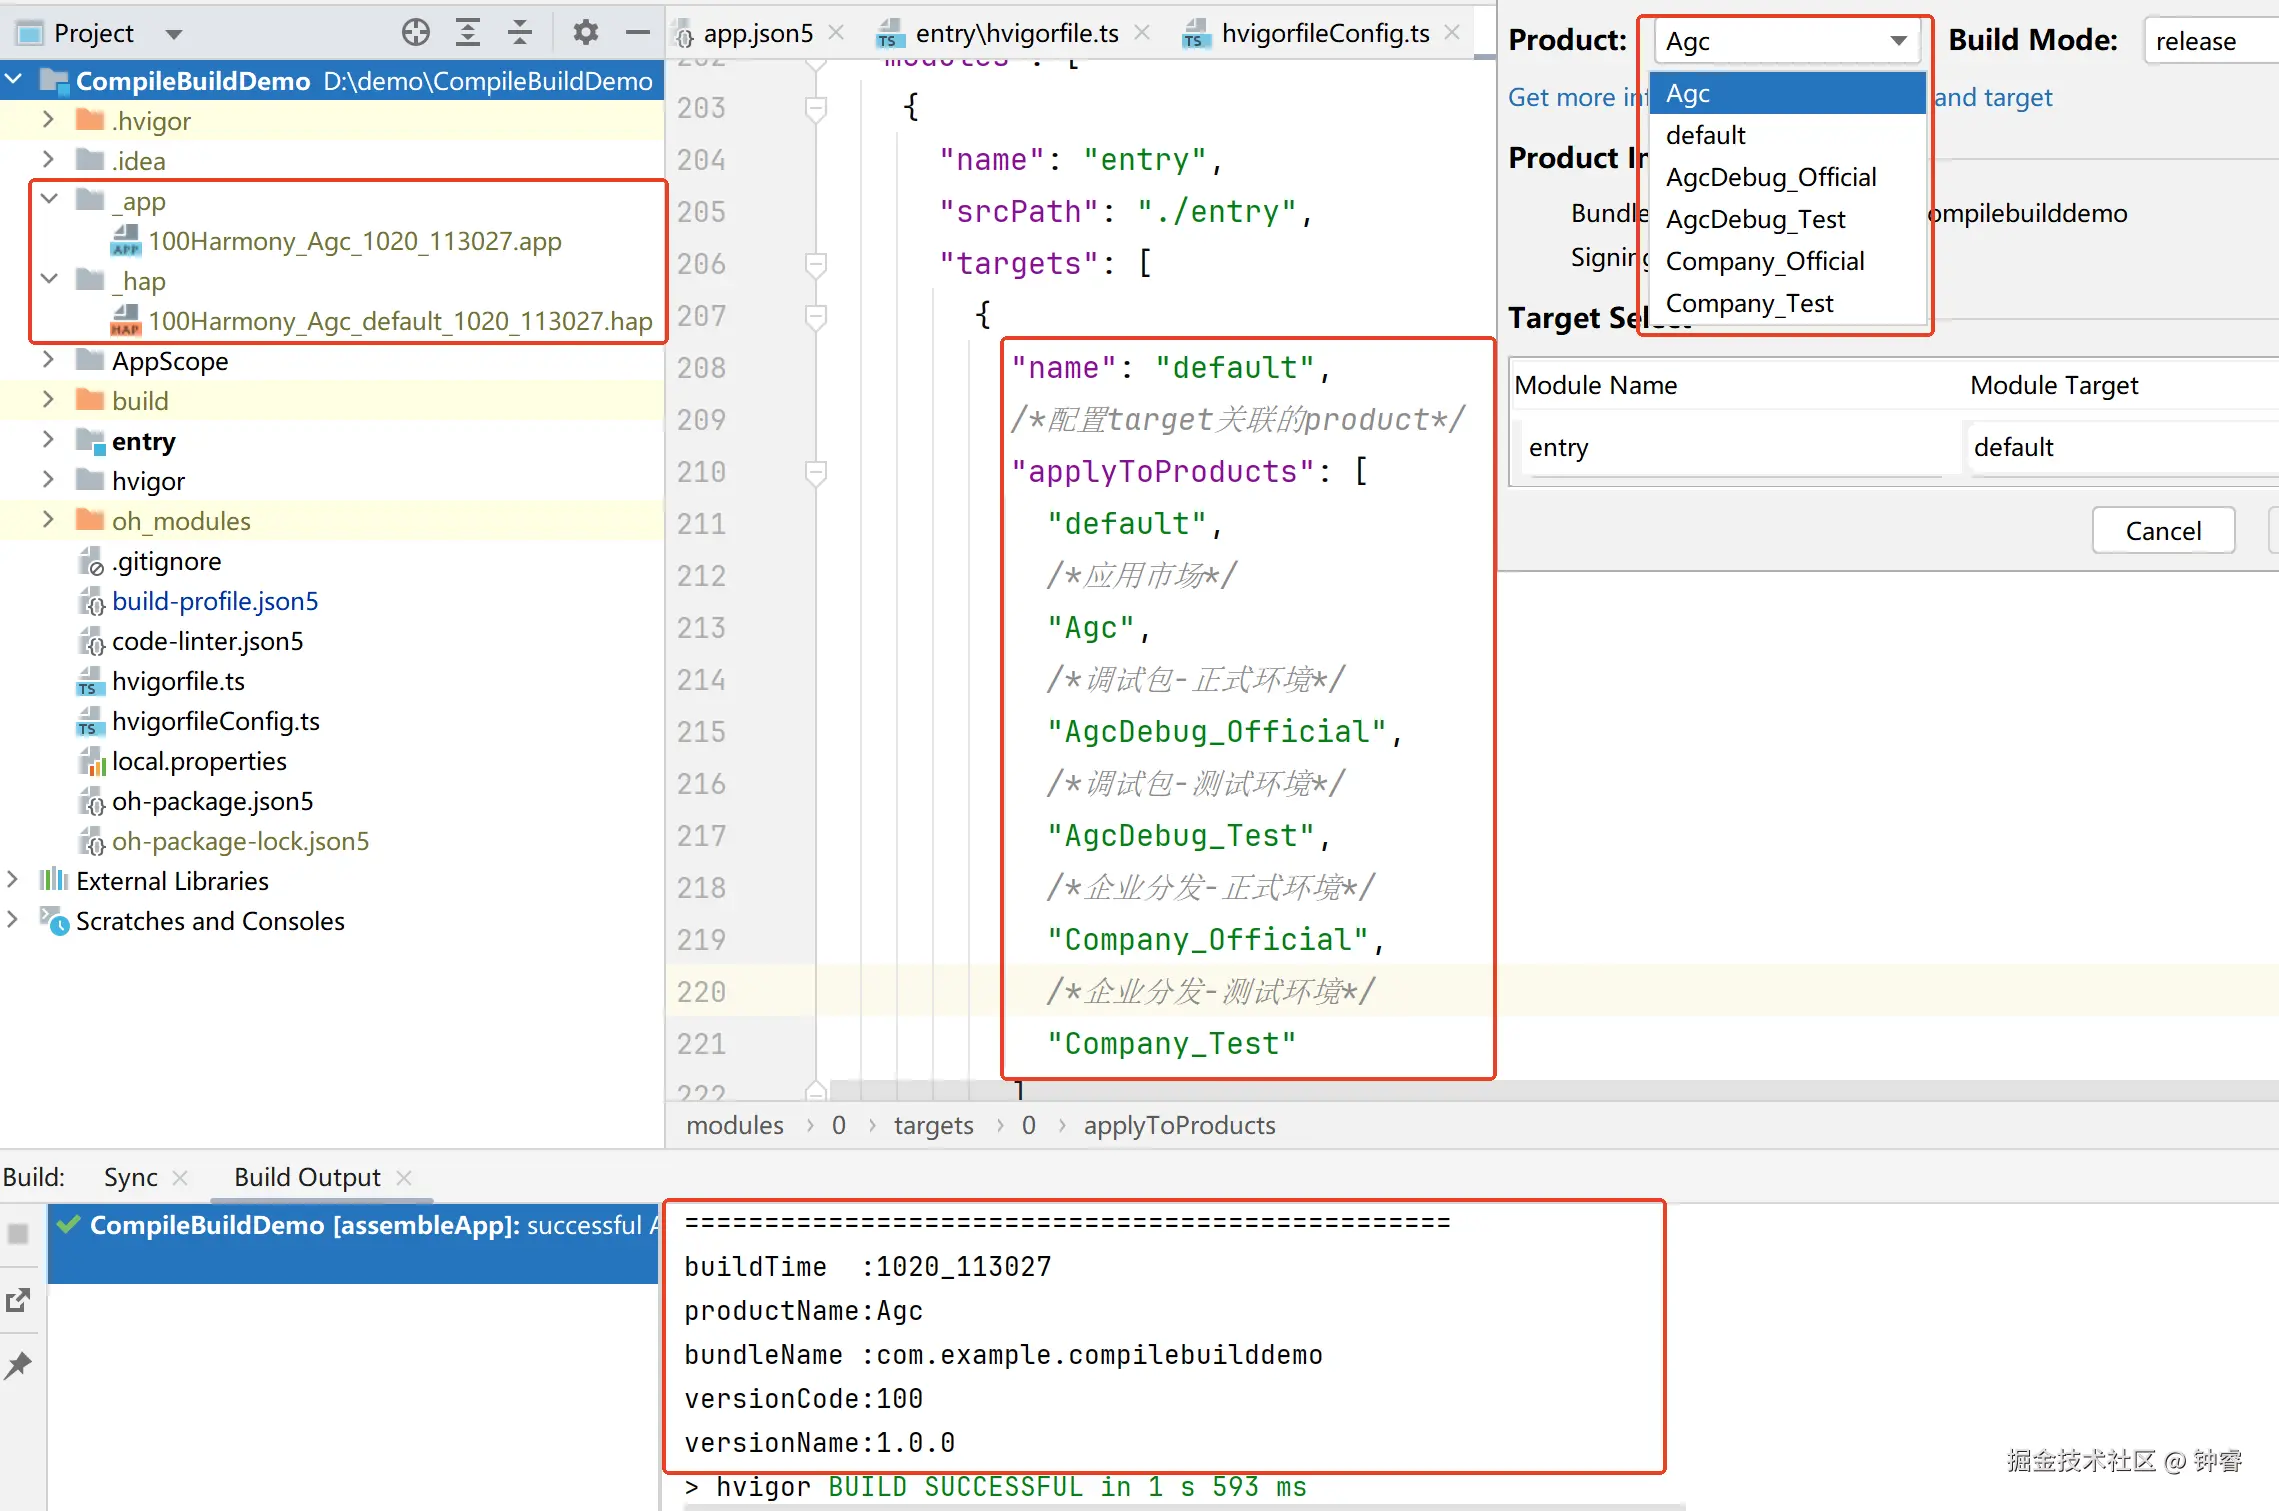Switch to hvigorfileConfig.ts editor tab
This screenshot has height=1511, width=2279.
(x=1324, y=33)
